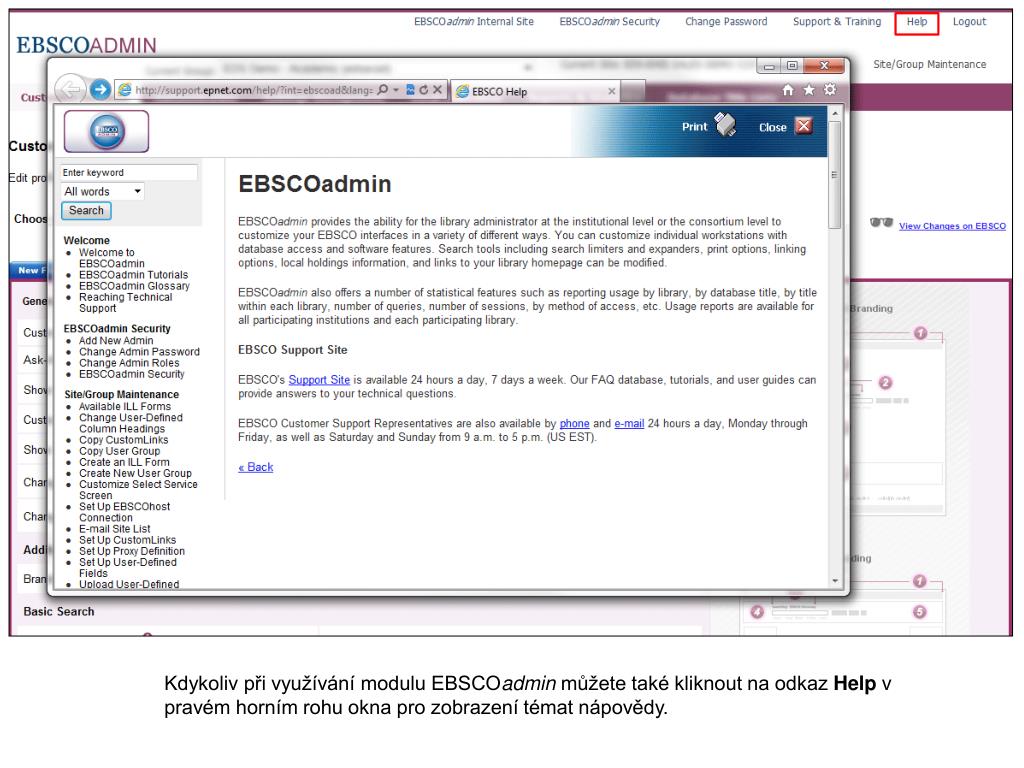Click the phone hyperlink
This screenshot has height=768, width=1024.
(575, 423)
